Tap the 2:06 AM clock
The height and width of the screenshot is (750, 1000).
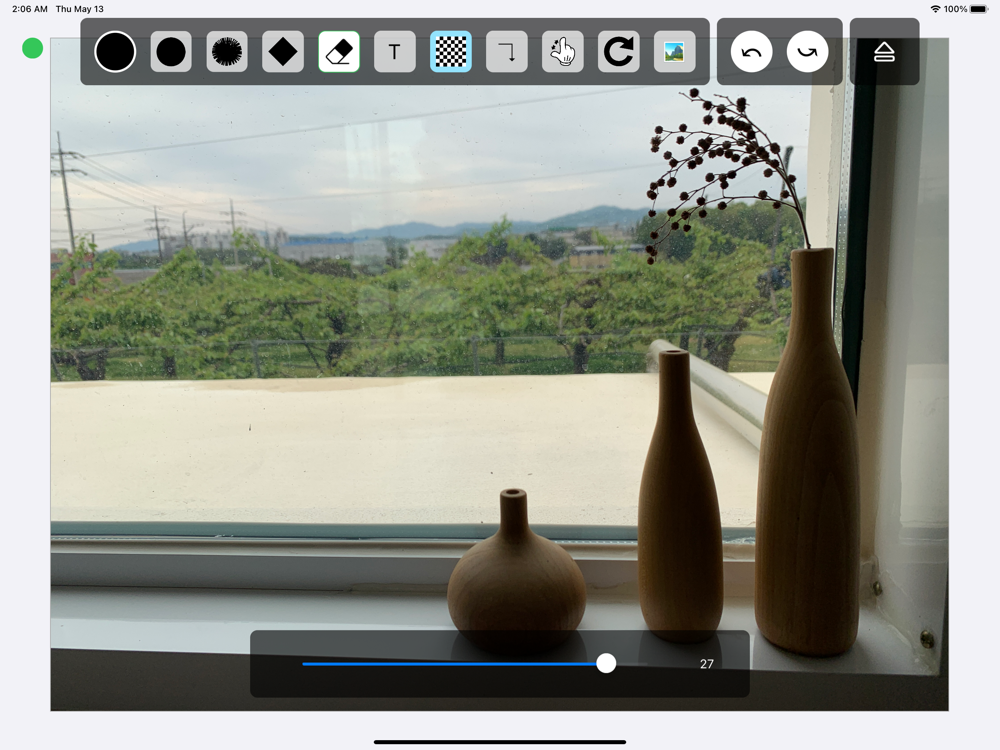(x=29, y=9)
